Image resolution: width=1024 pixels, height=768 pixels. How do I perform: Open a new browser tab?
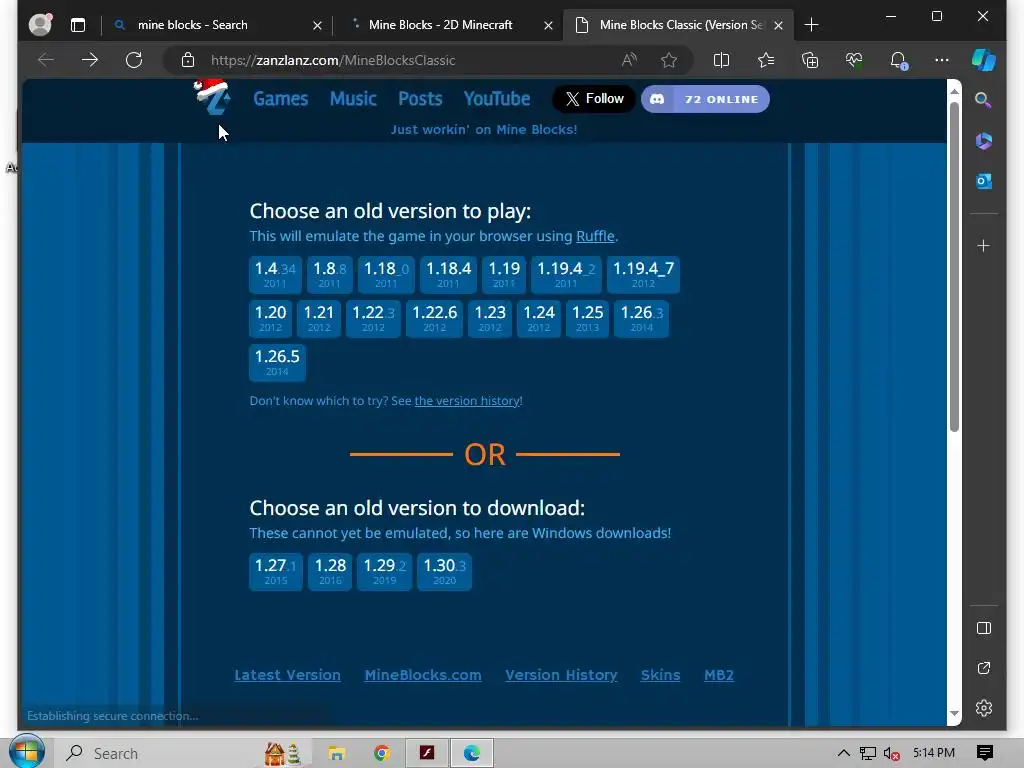(811, 25)
